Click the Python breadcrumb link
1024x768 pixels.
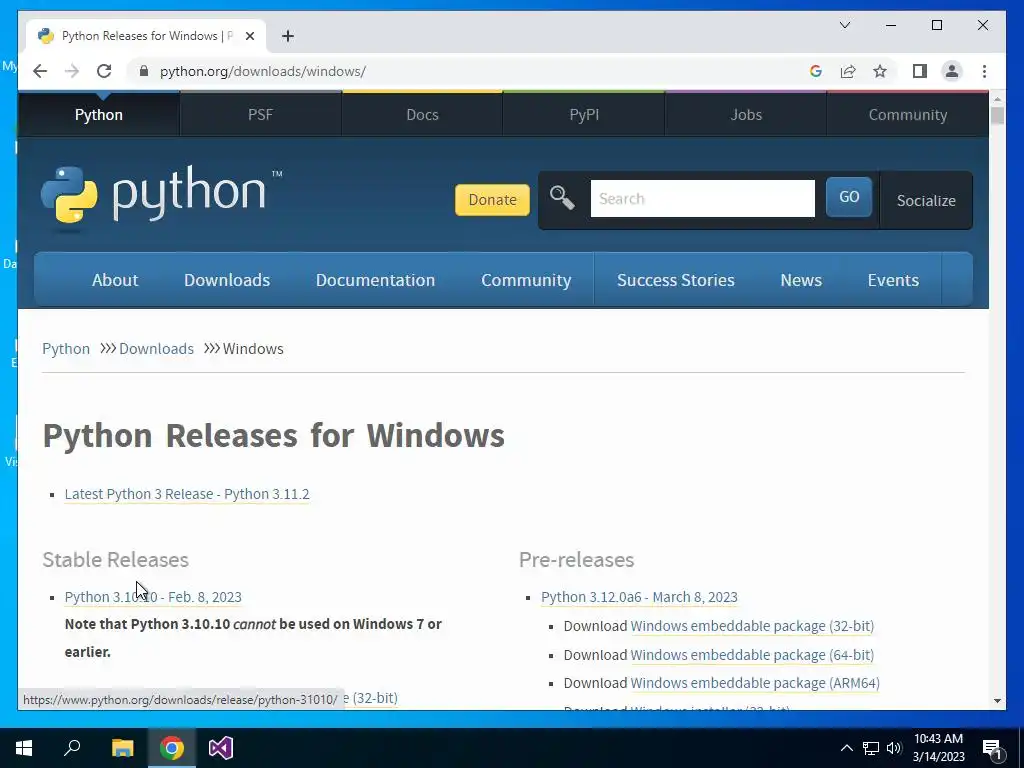66,348
